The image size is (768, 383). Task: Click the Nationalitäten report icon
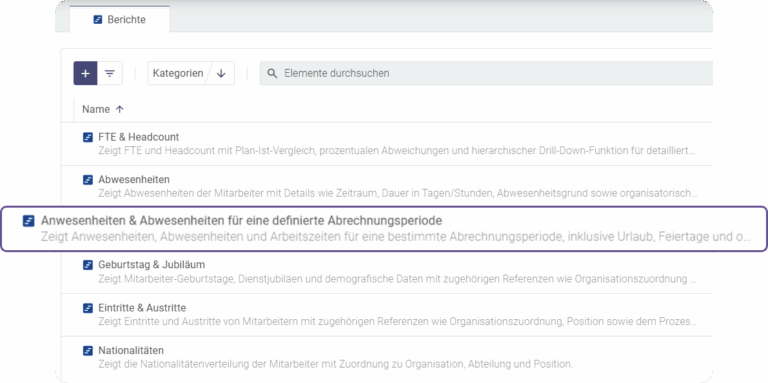pos(88,351)
